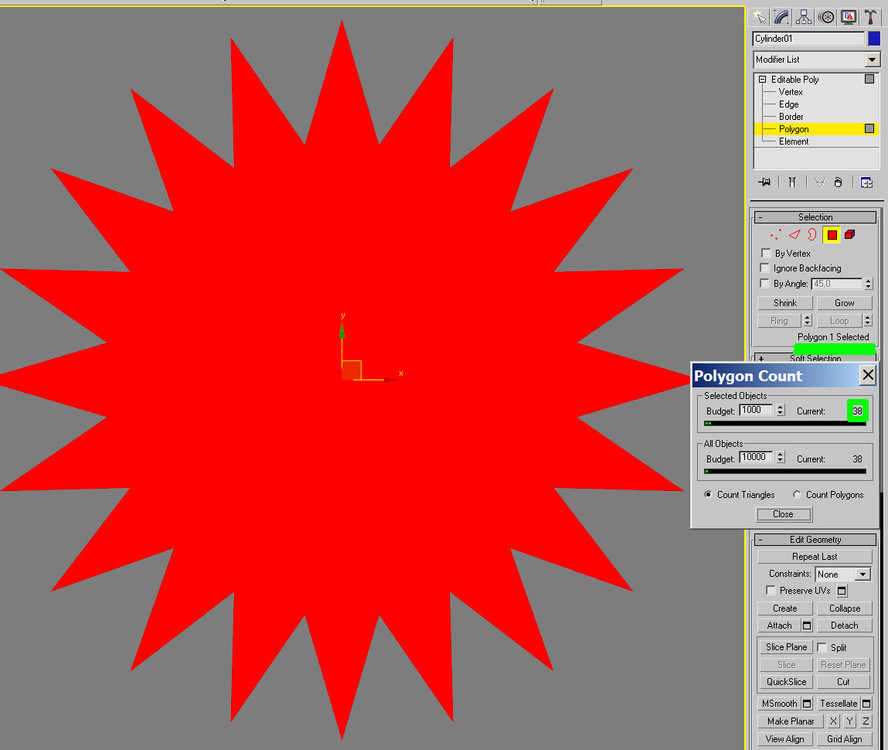Open the Modify command panel tab

782,17
